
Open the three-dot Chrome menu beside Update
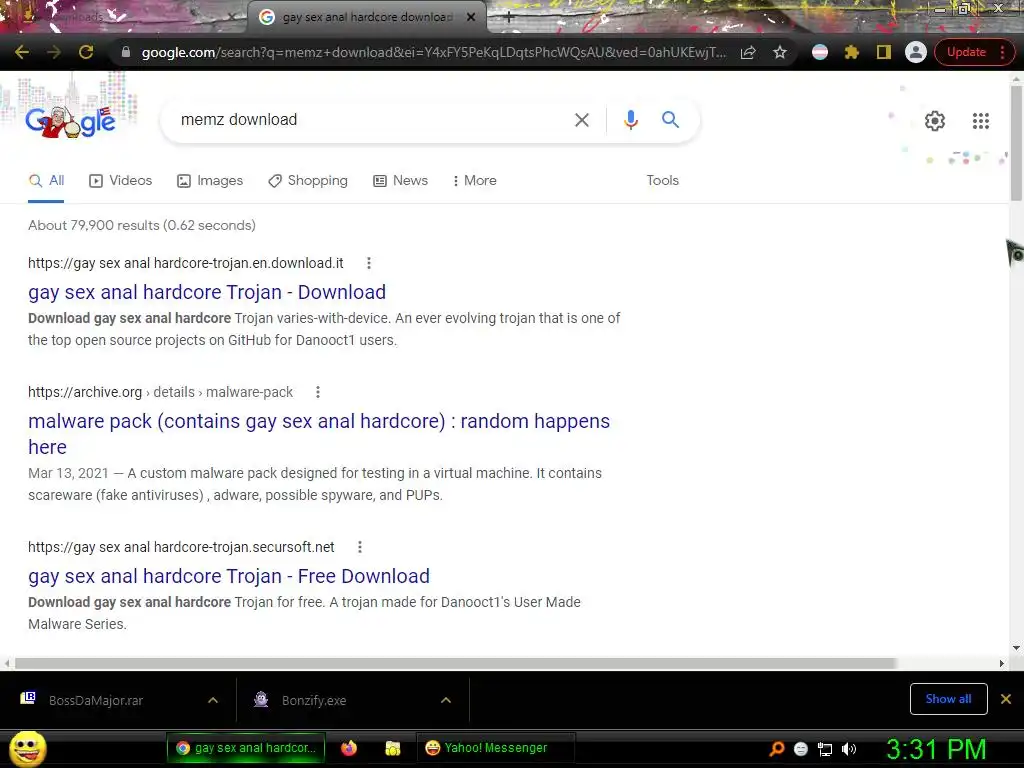coord(1002,52)
